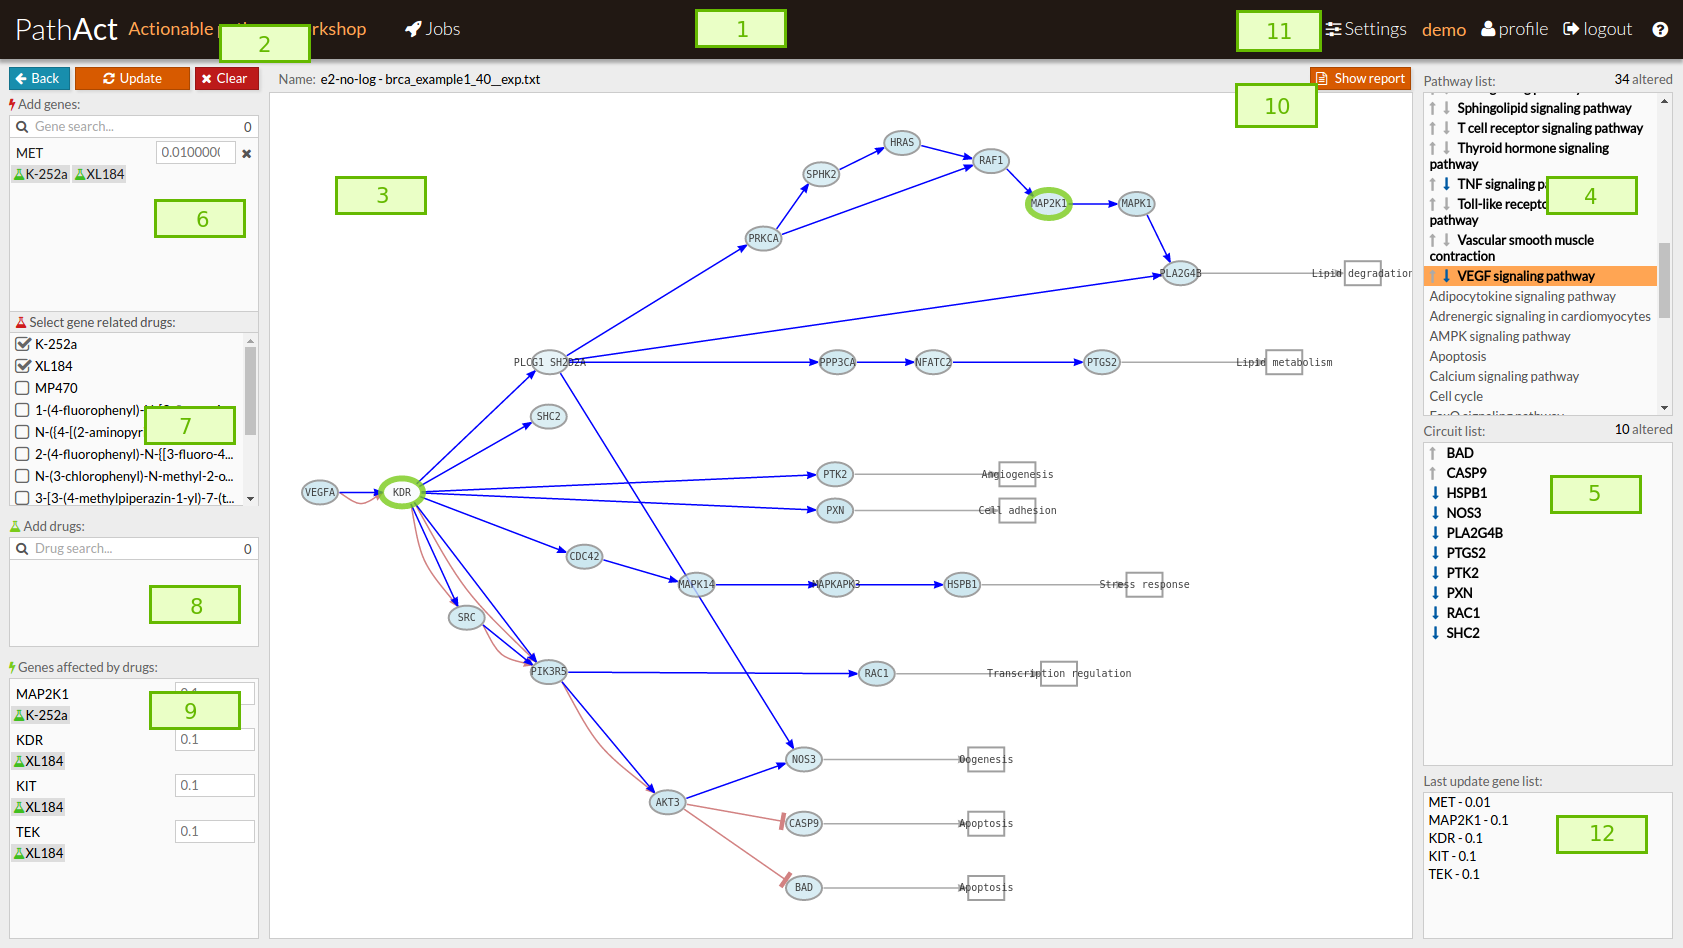Click the Back button
1683x948 pixels.
point(39,78)
